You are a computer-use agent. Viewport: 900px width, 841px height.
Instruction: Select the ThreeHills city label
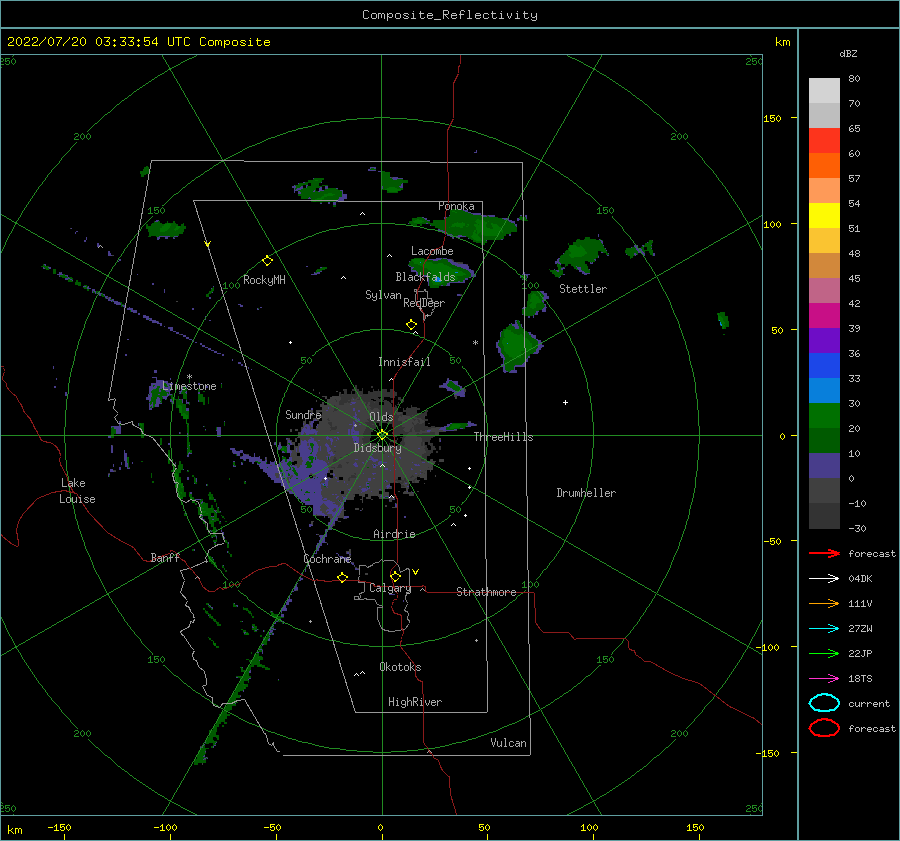pos(503,437)
